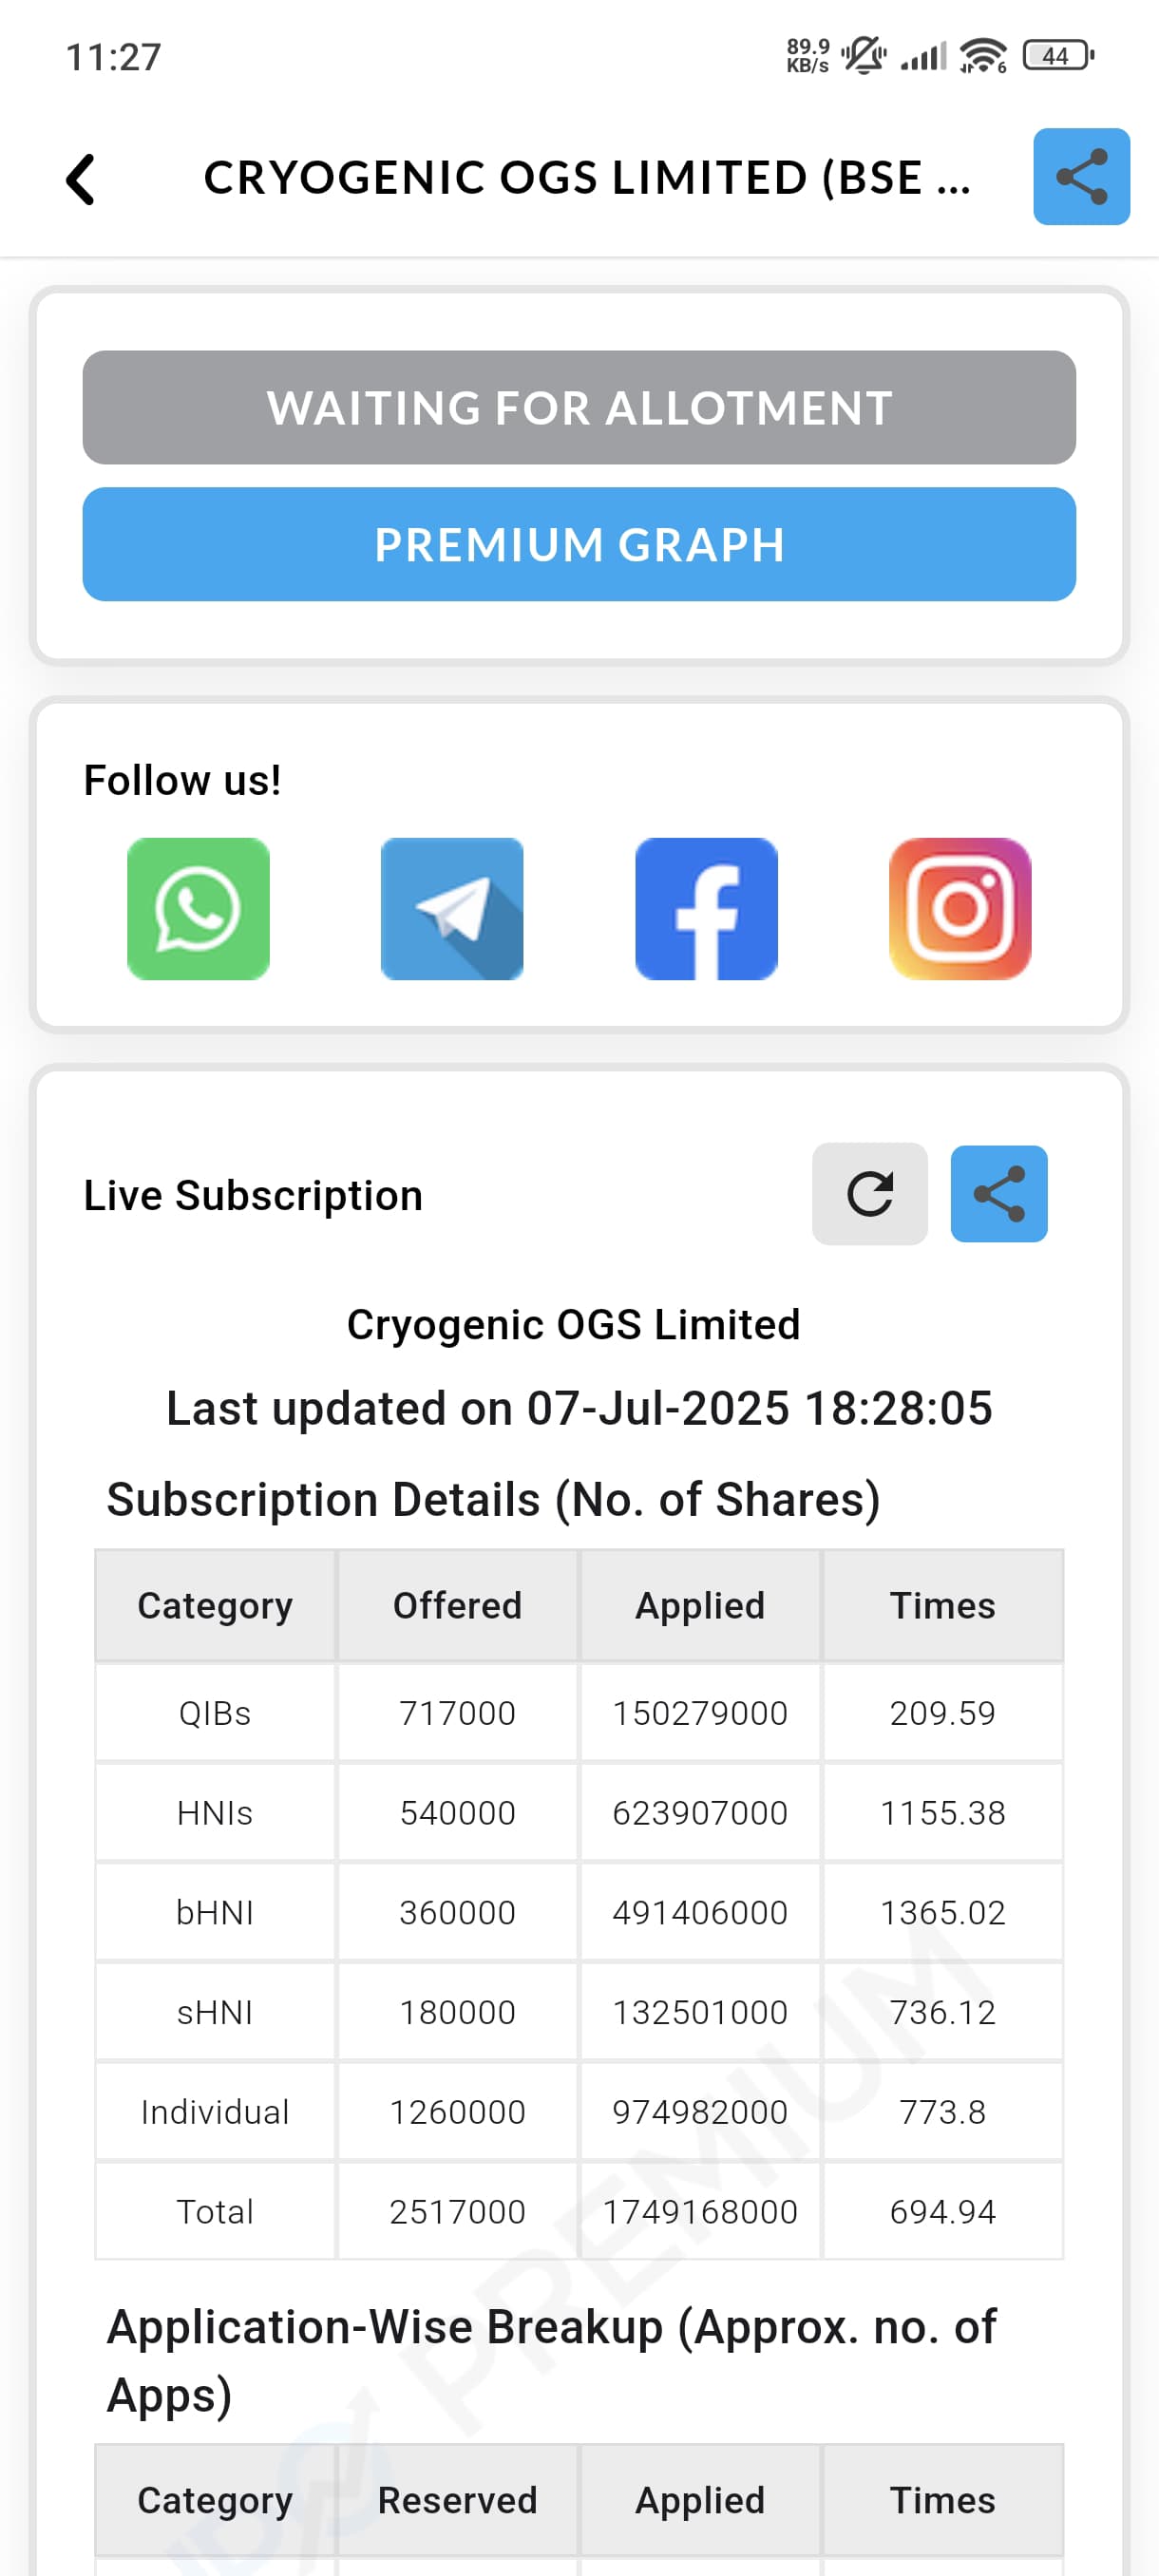Open the Telegram channel icon

[x=452, y=909]
